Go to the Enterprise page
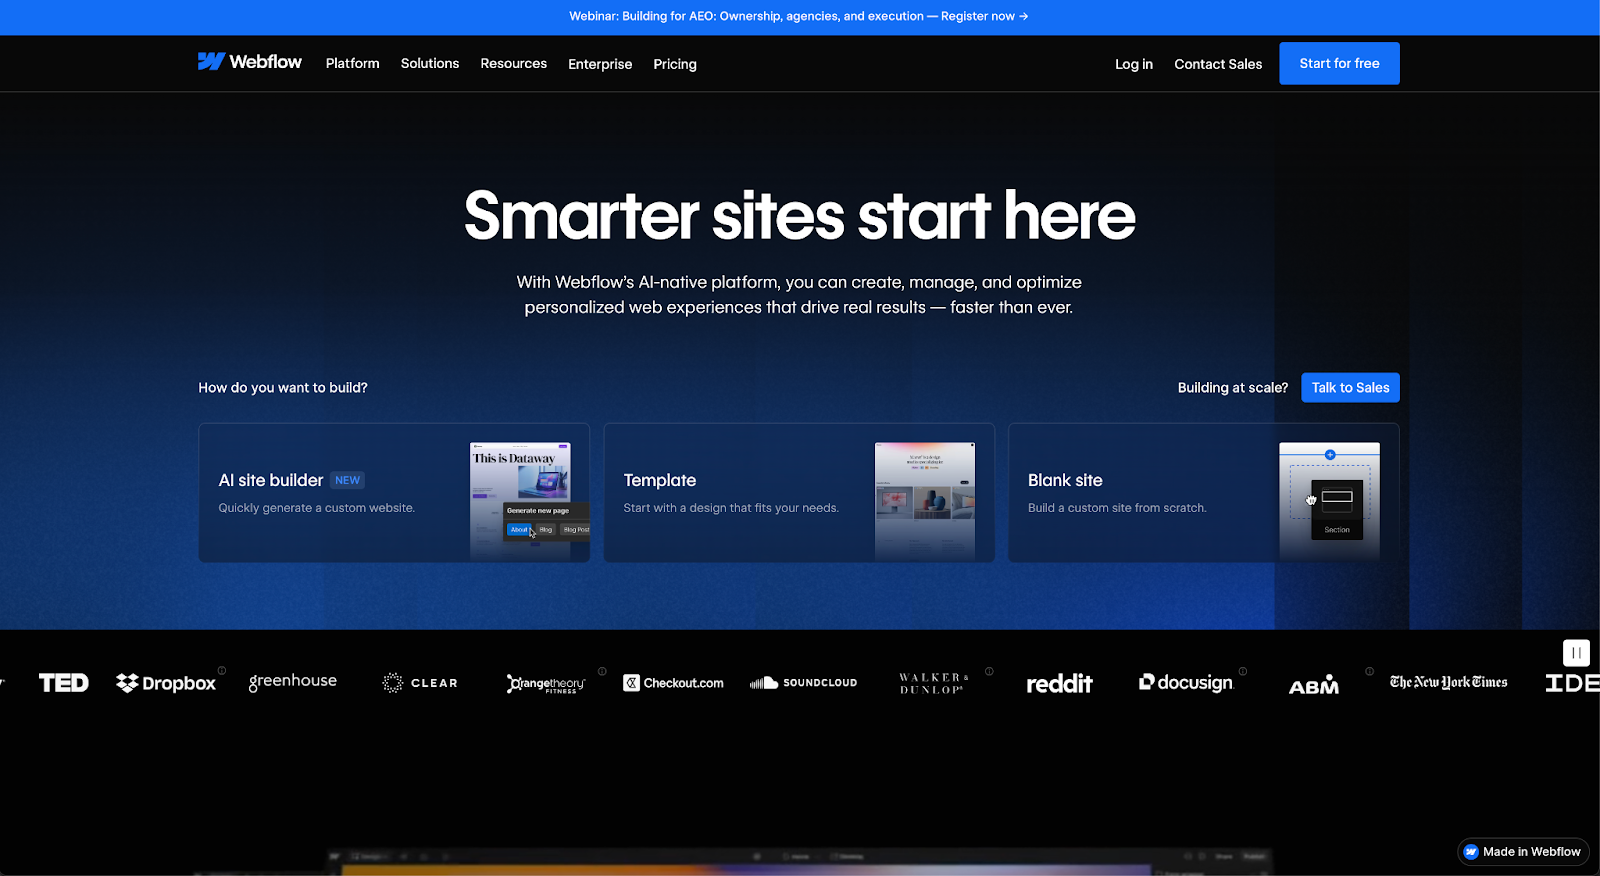 click(x=600, y=64)
